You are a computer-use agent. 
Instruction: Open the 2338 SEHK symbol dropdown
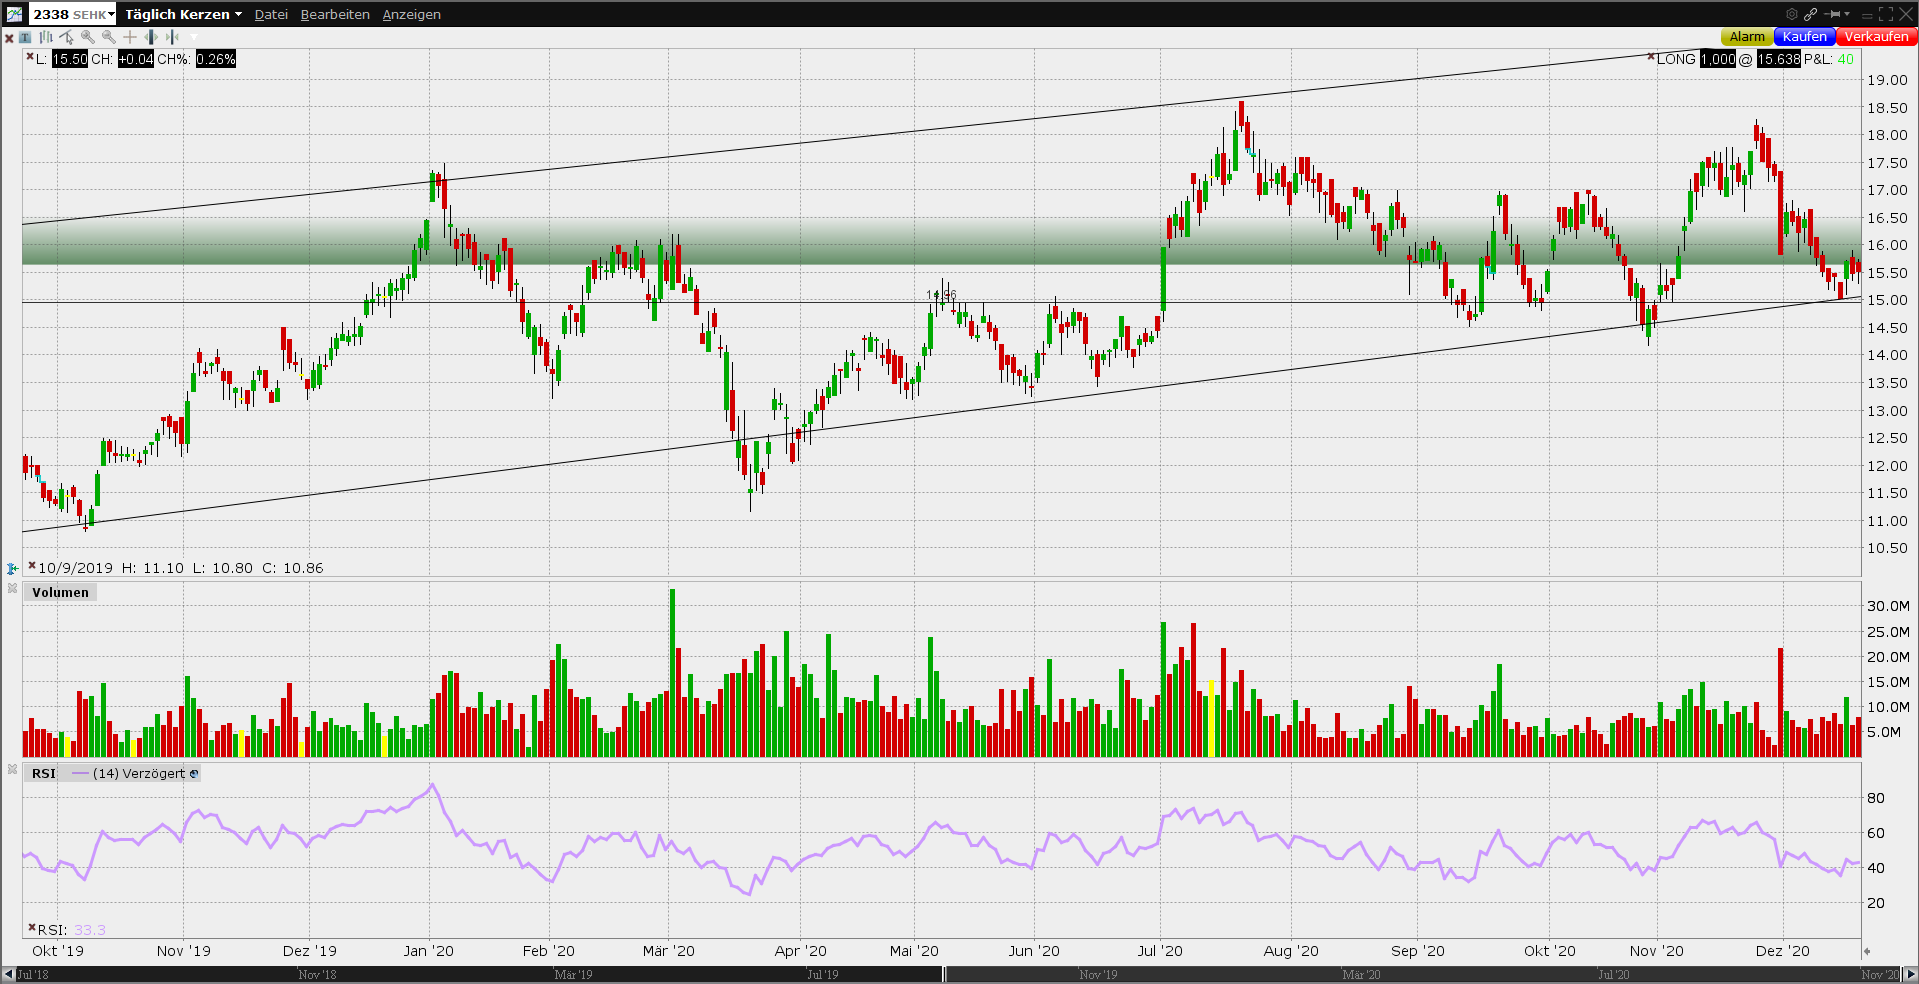coord(73,14)
